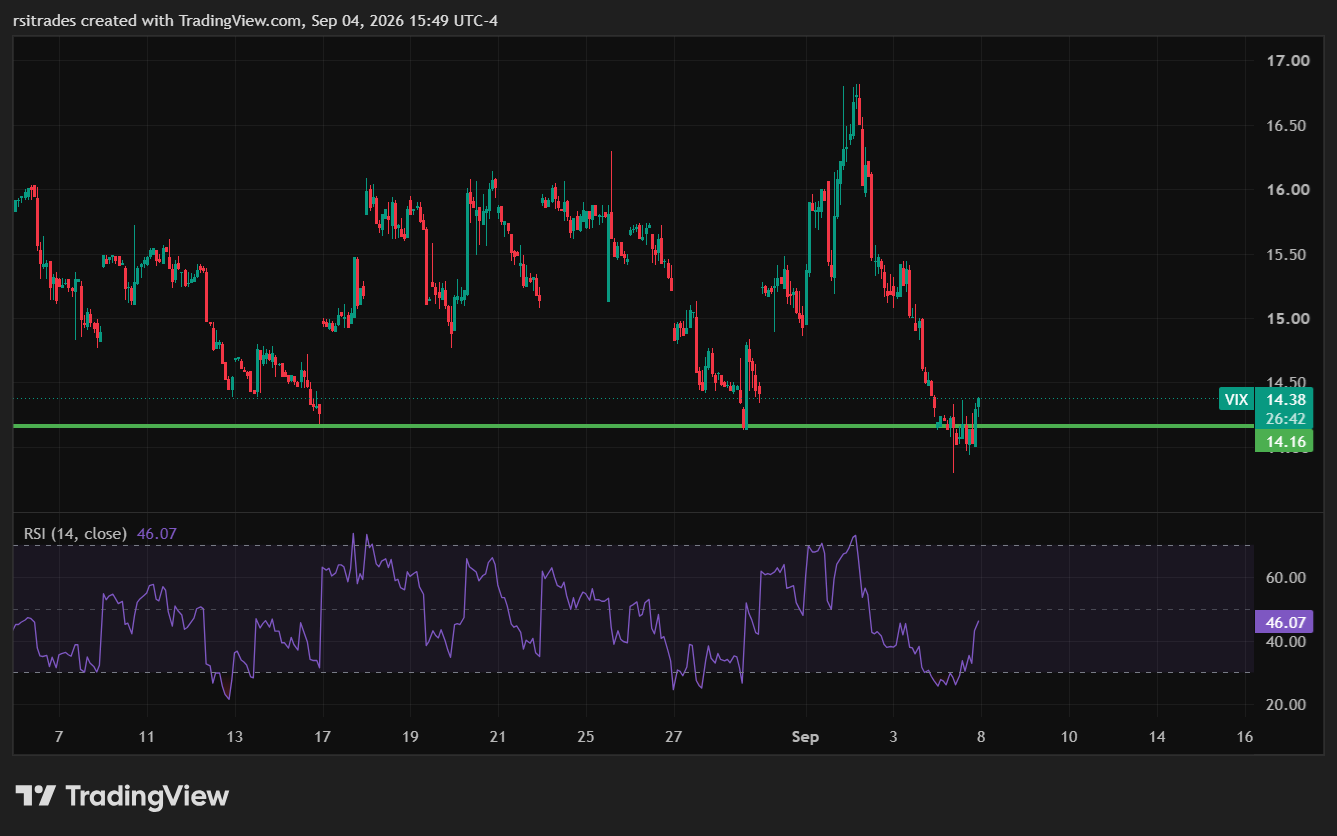Click date 14 on the time axis
Screen dimensions: 1337x836
pyautogui.click(x=1156, y=738)
